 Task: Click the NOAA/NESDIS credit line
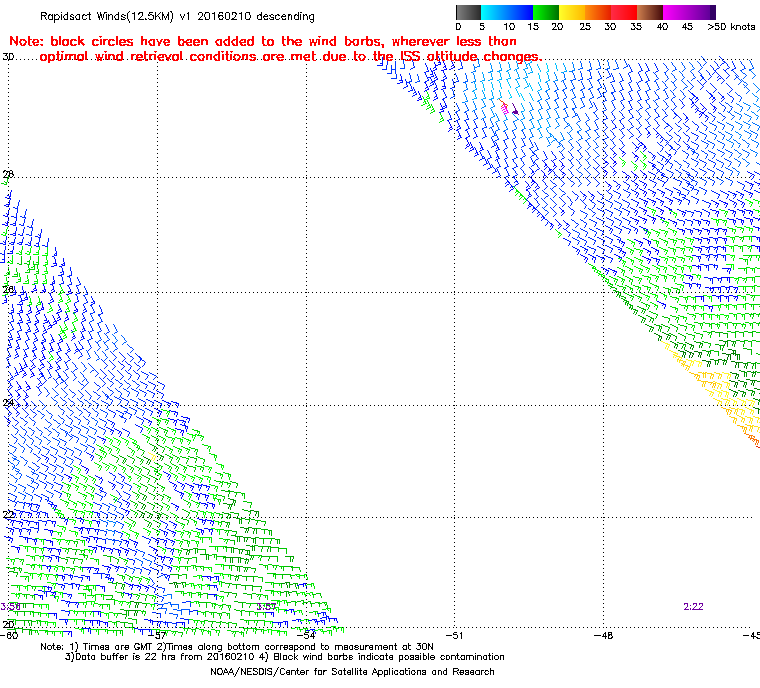tap(352, 672)
